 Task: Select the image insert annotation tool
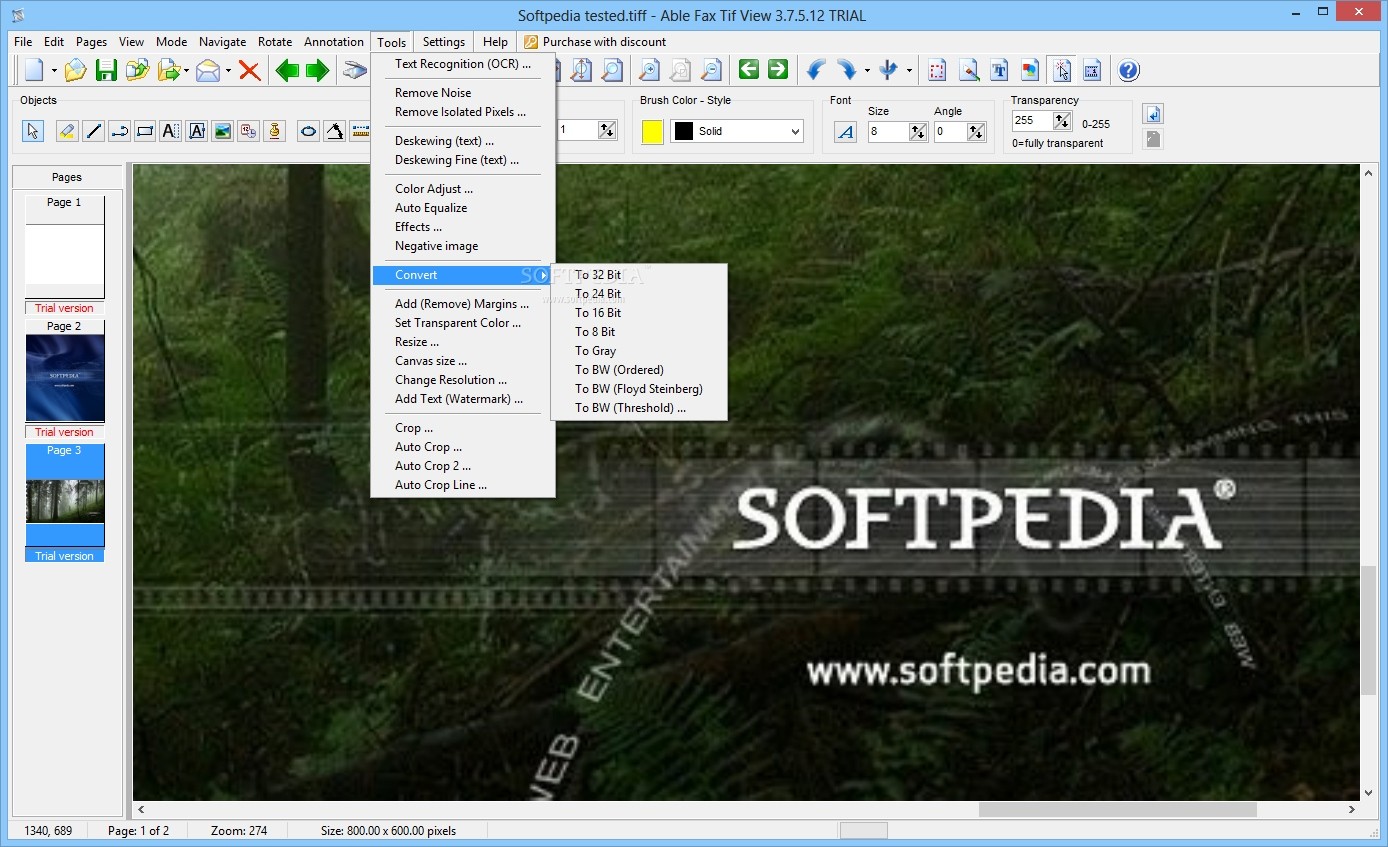[222, 131]
